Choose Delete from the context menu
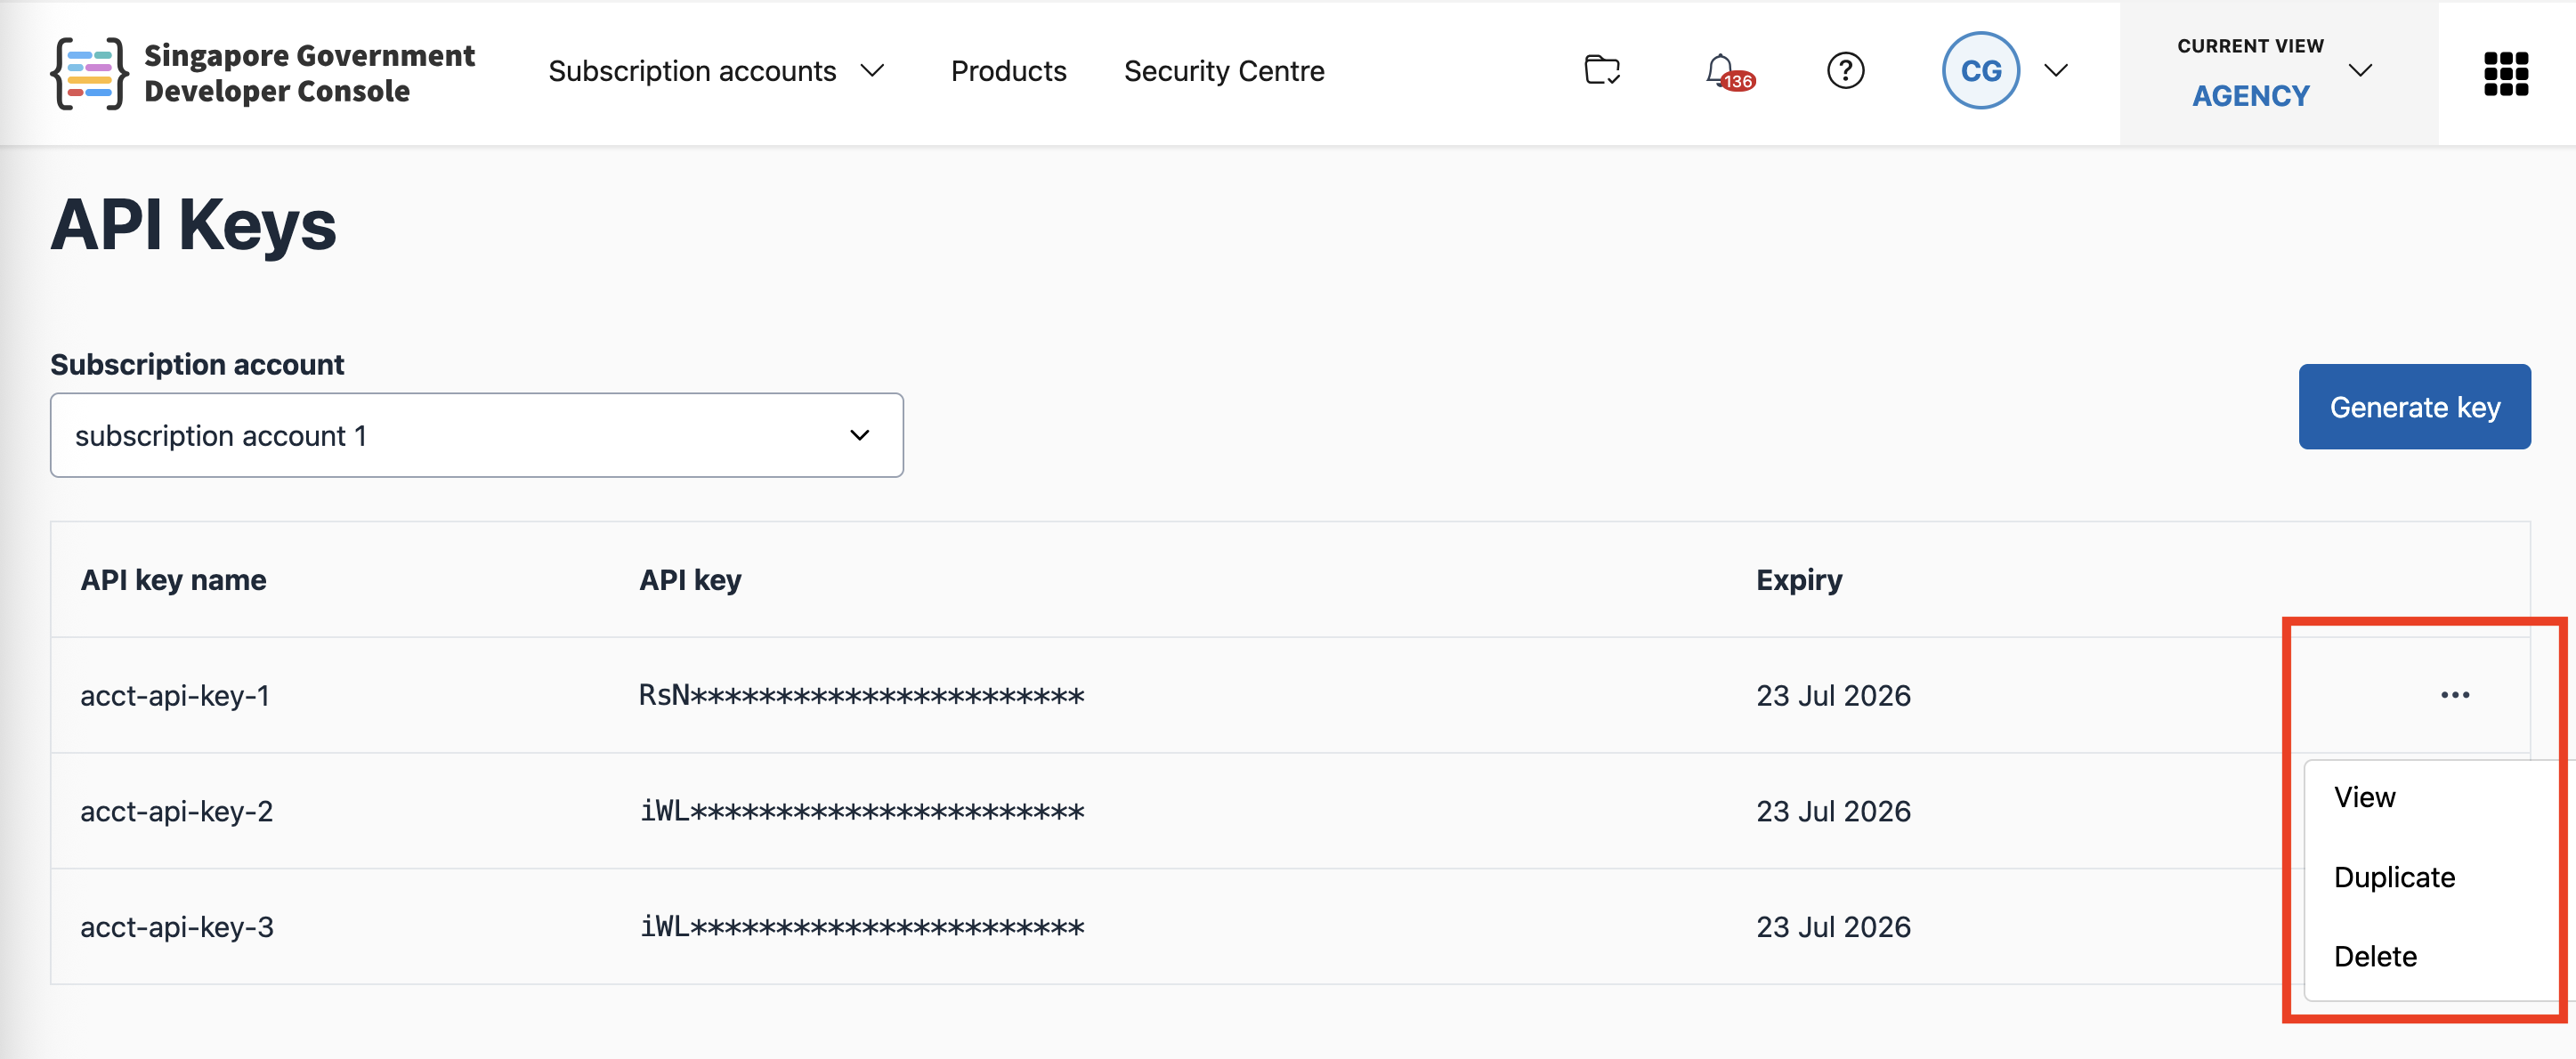The image size is (2576, 1059). 2375,956
